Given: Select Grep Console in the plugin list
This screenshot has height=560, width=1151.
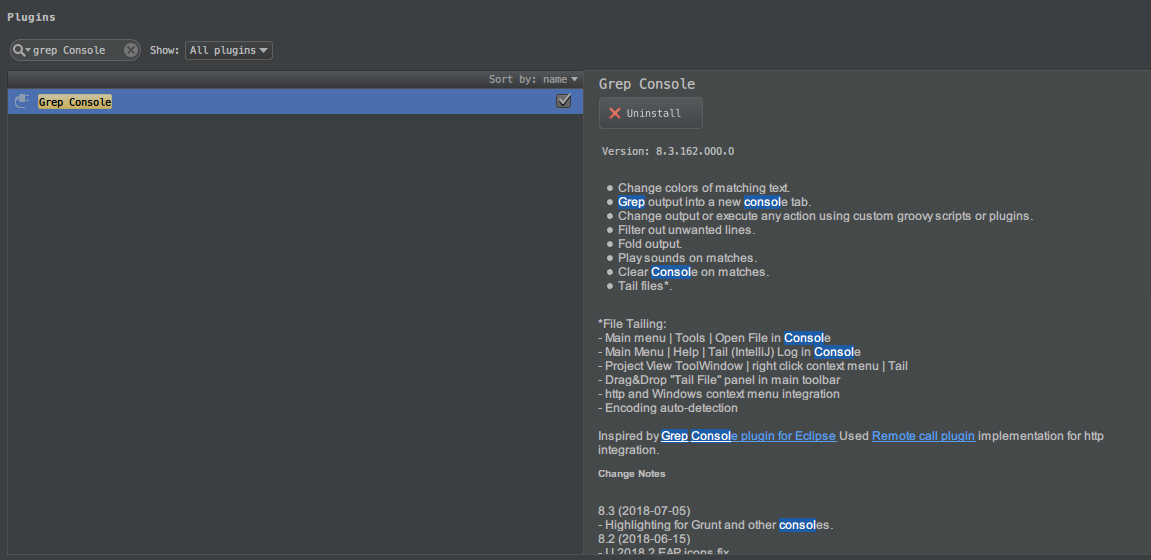Looking at the screenshot, I should pyautogui.click(x=75, y=102).
